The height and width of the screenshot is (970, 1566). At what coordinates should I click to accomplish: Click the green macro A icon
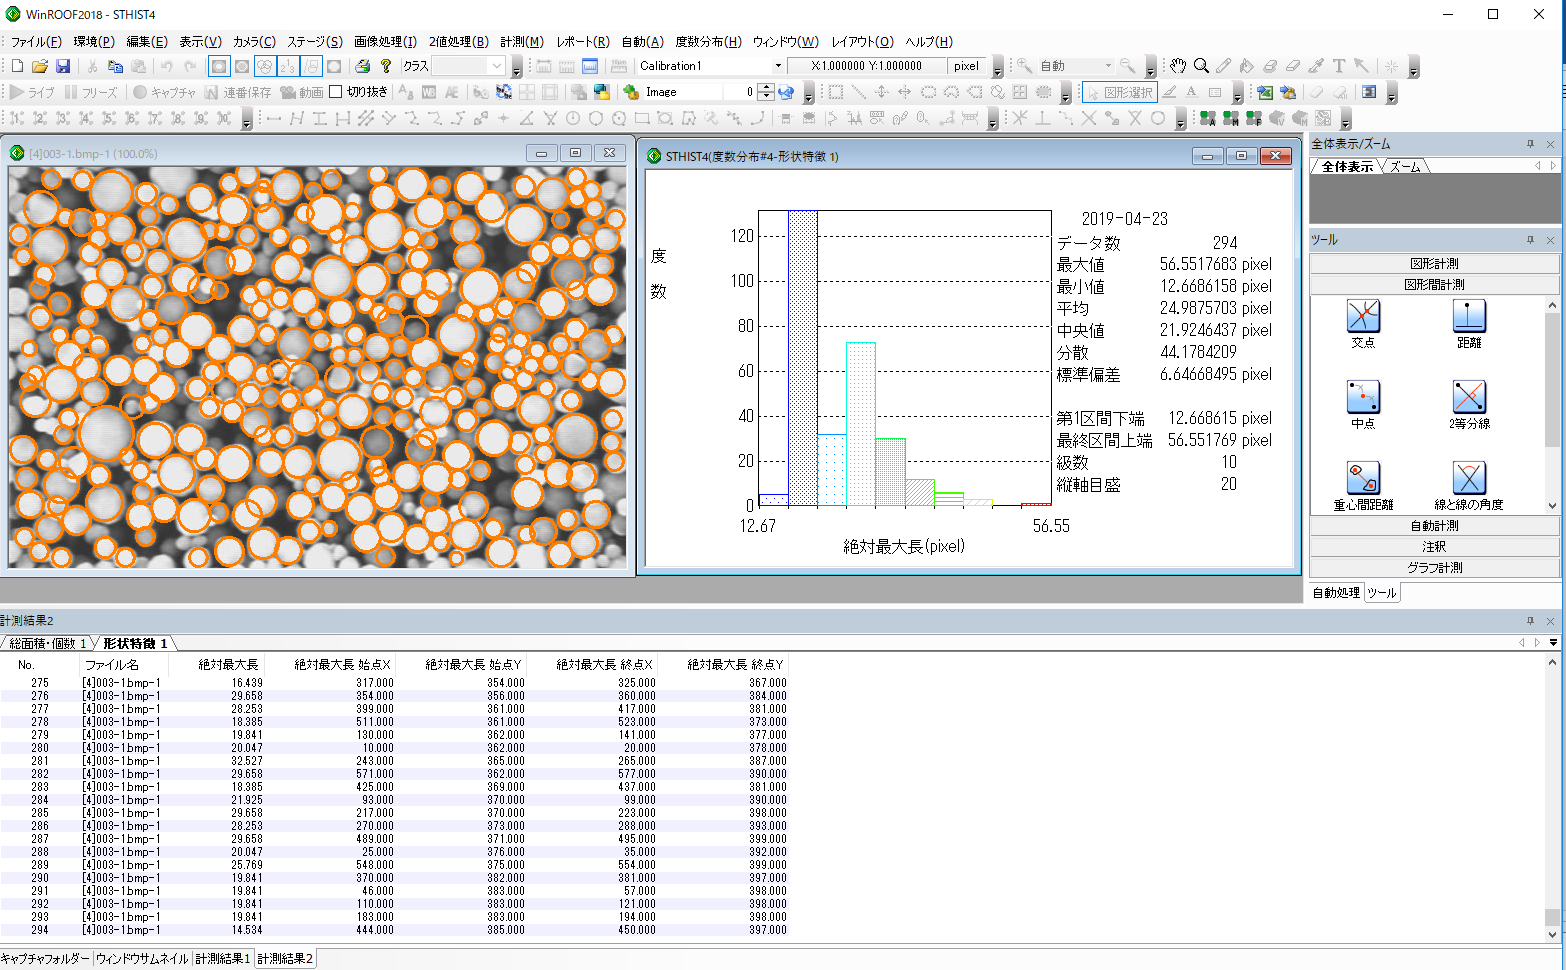click(x=1208, y=118)
